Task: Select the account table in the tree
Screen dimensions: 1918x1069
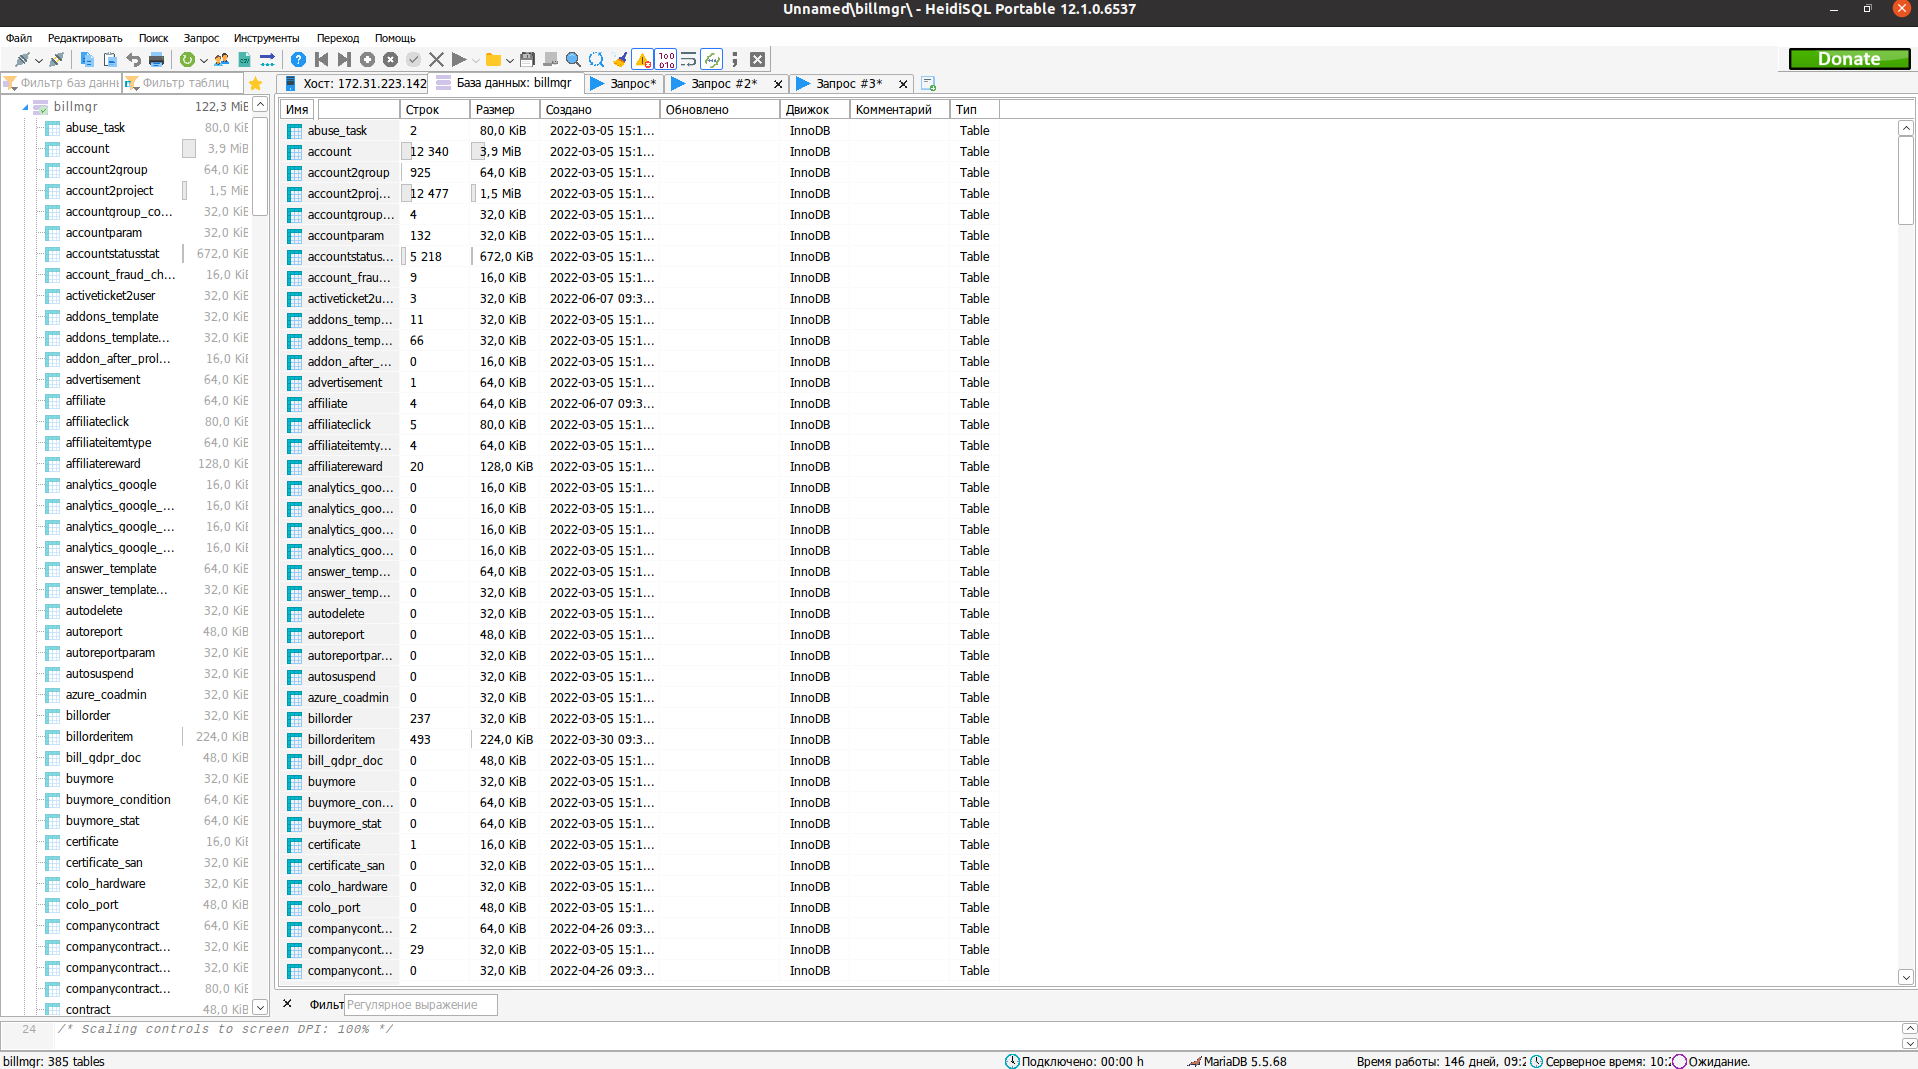Action: pos(87,149)
